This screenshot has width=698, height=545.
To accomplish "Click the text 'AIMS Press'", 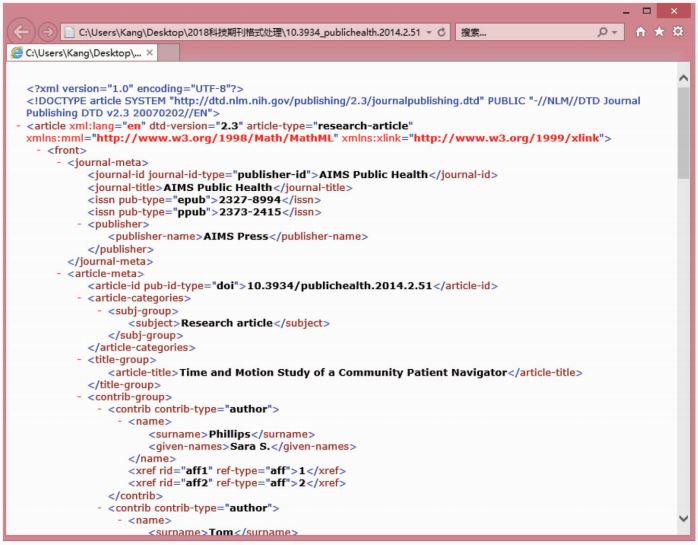I will 236,236.
